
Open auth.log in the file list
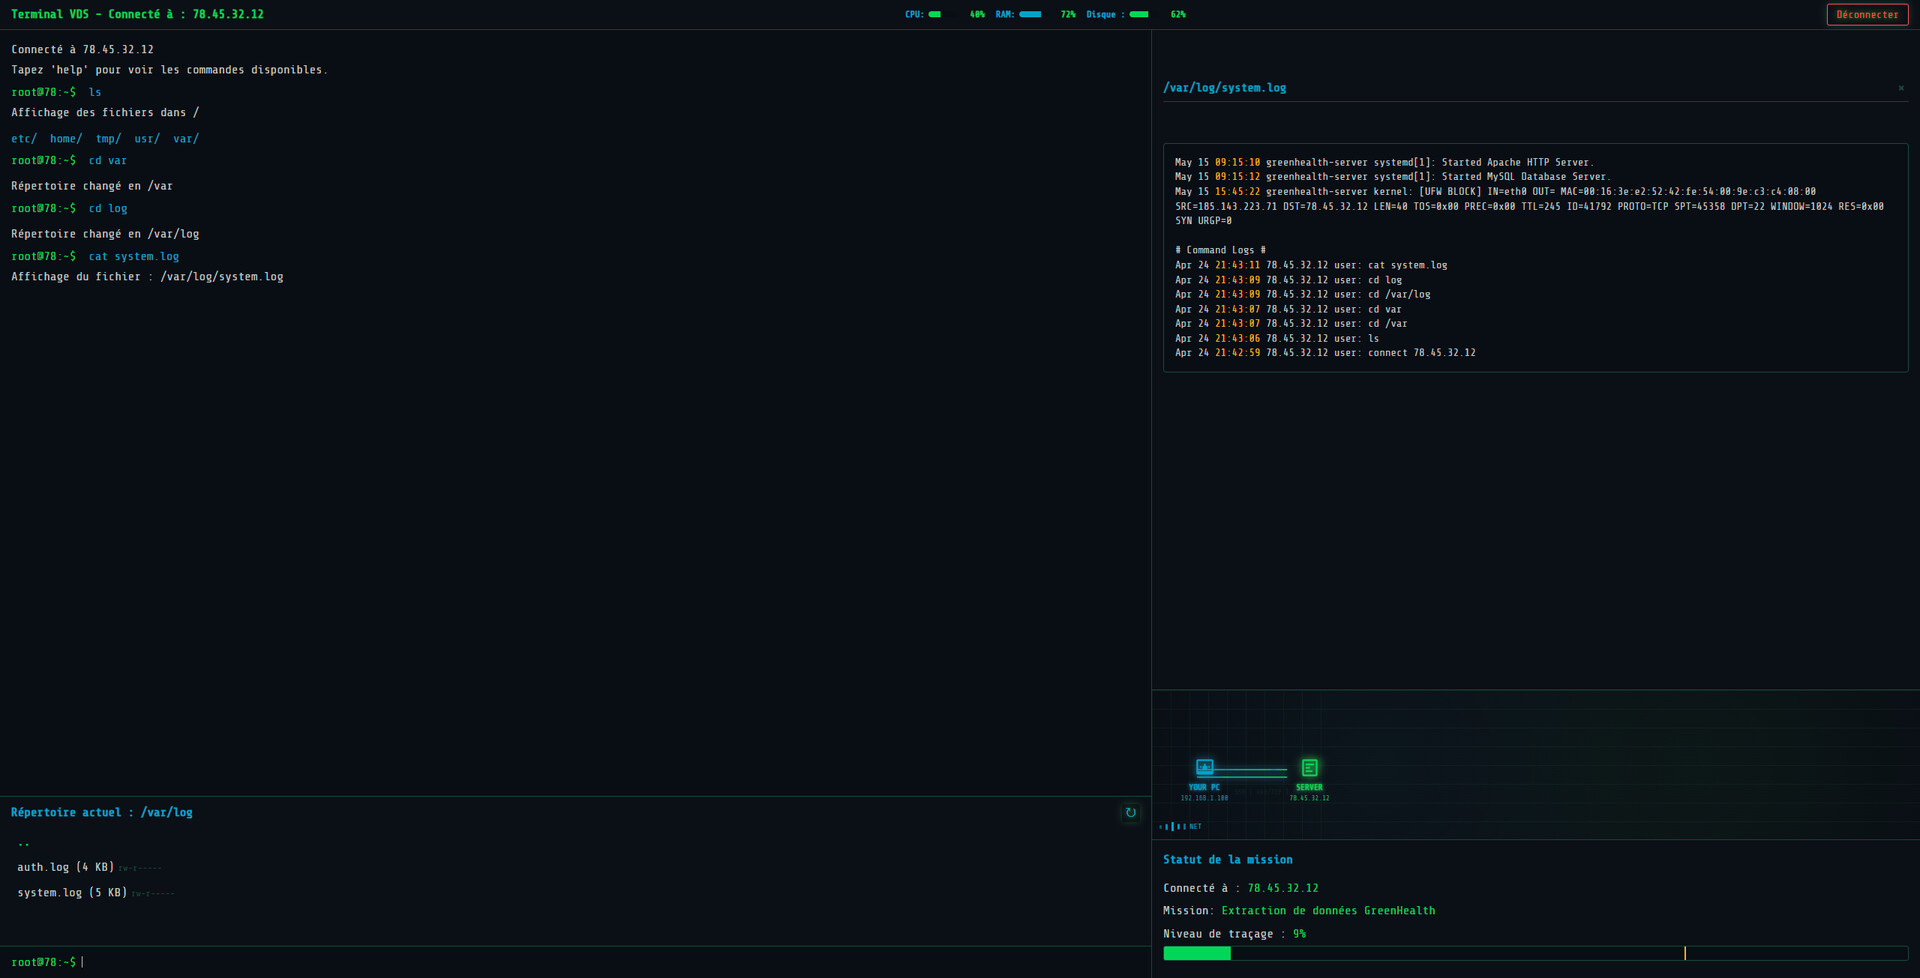coord(43,867)
